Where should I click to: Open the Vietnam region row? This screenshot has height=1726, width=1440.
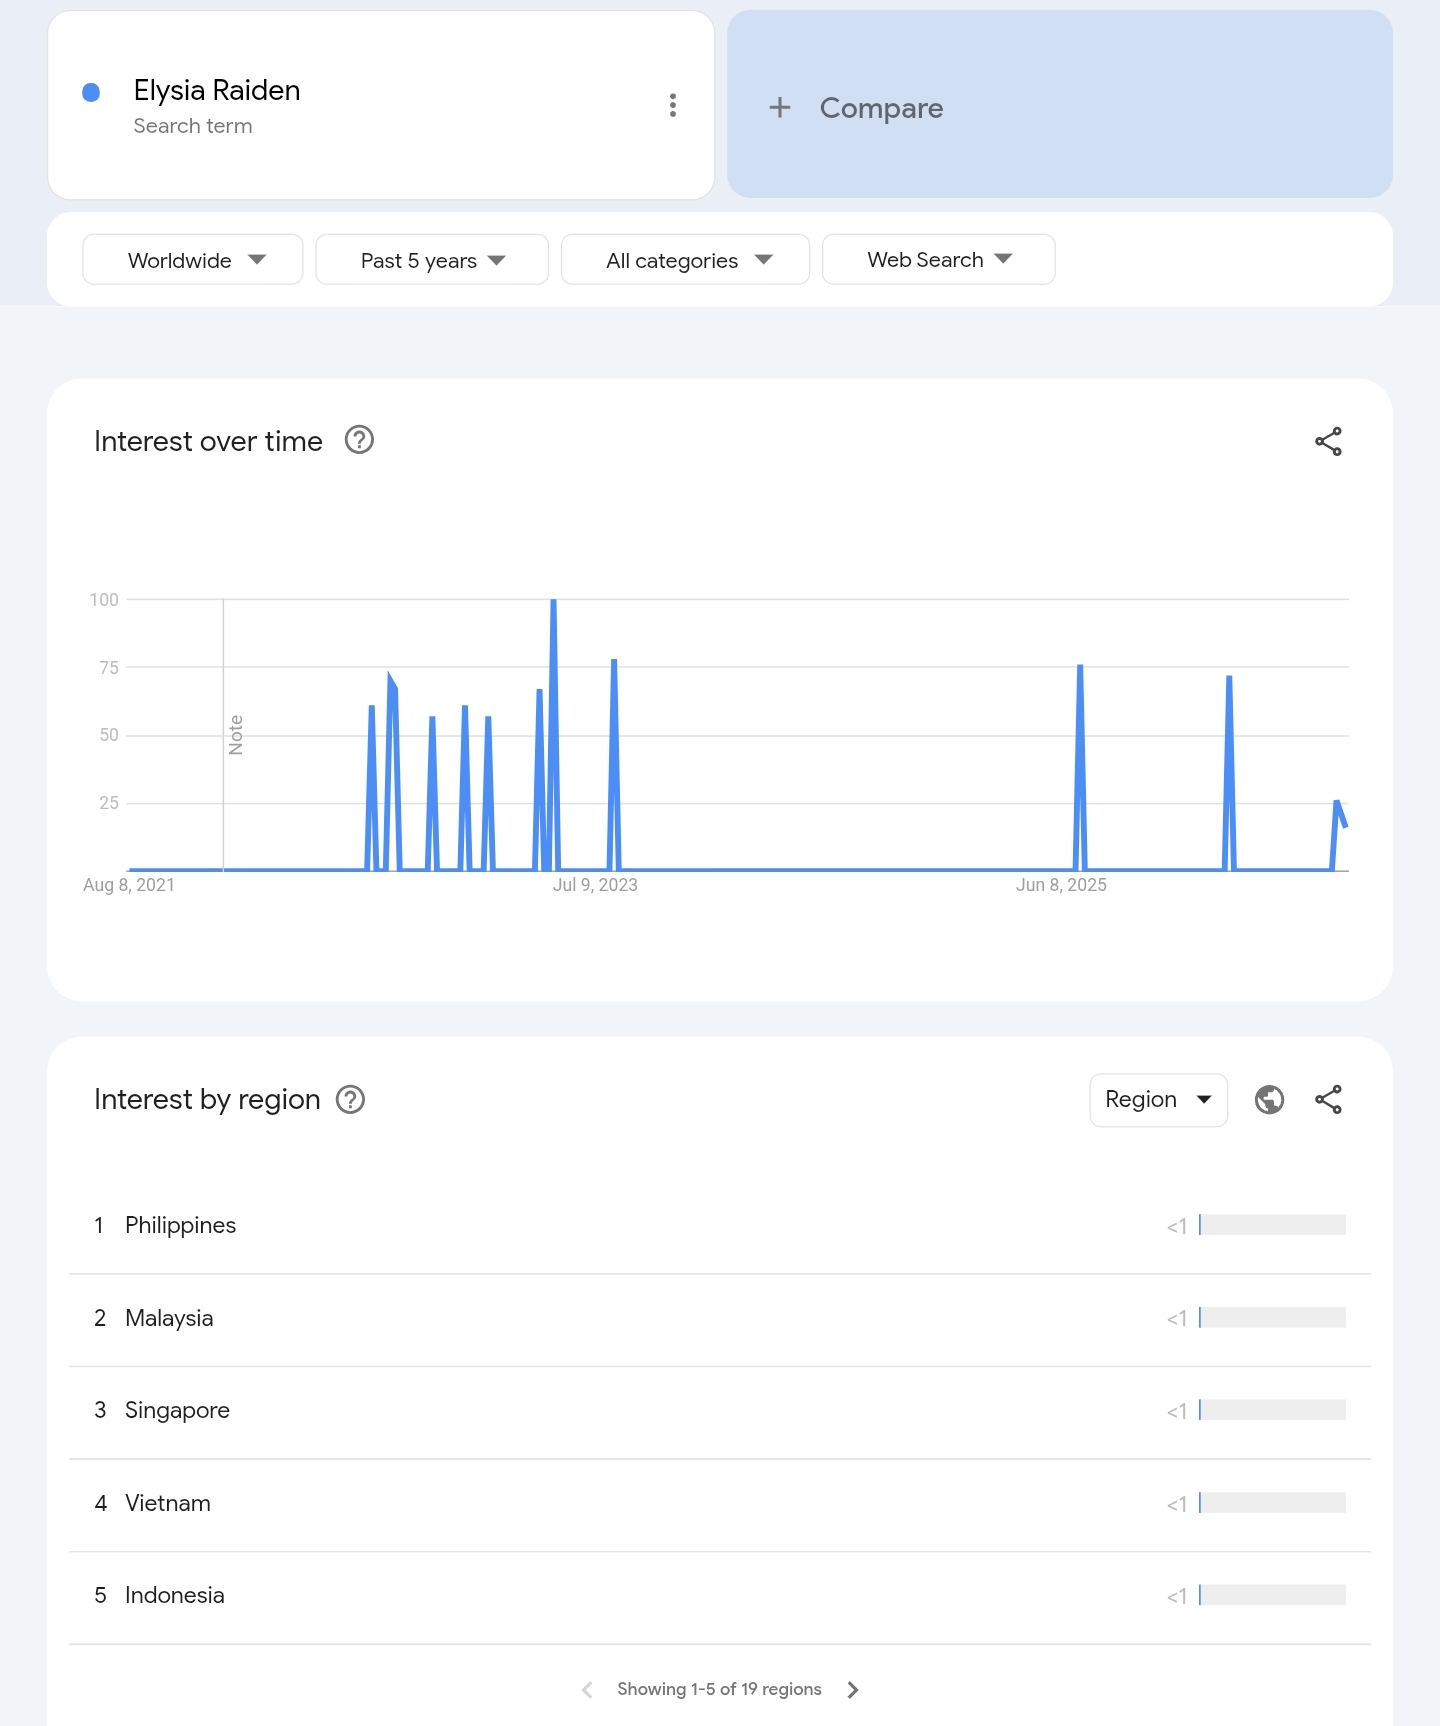pos(720,1504)
